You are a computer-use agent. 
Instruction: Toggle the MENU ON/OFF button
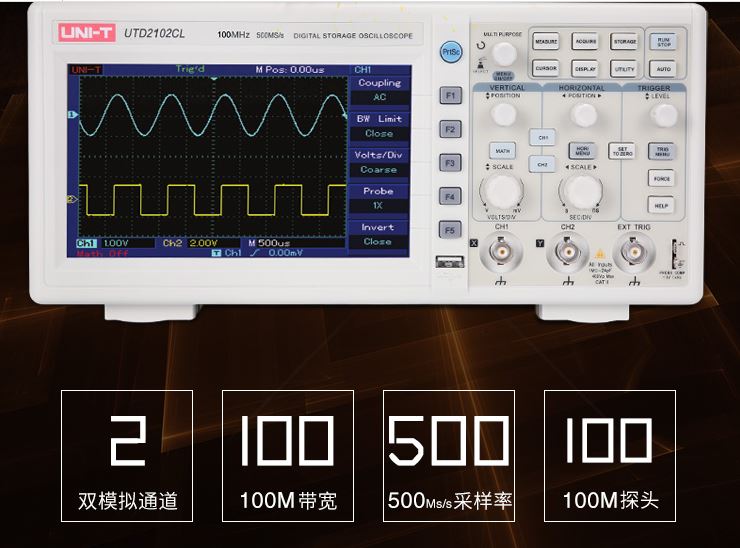click(504, 76)
